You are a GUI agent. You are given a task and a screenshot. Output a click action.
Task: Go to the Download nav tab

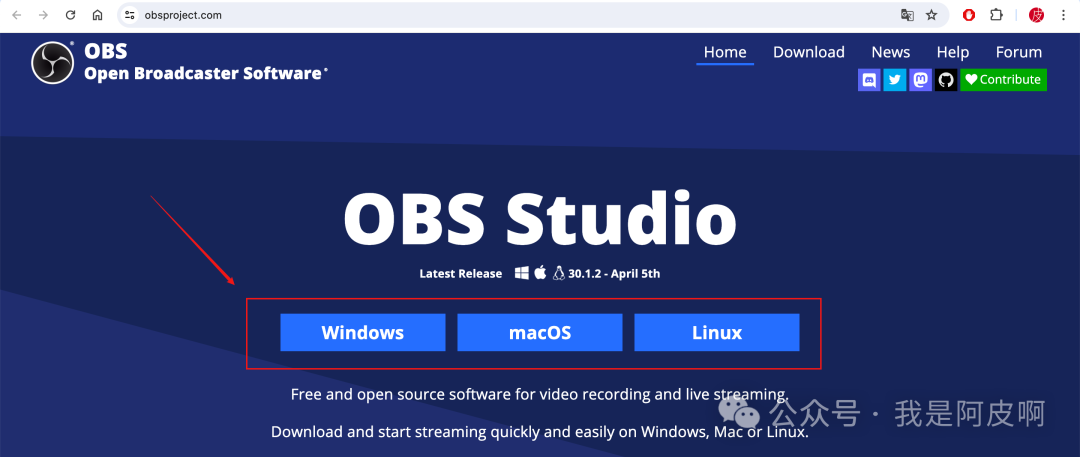tap(808, 52)
